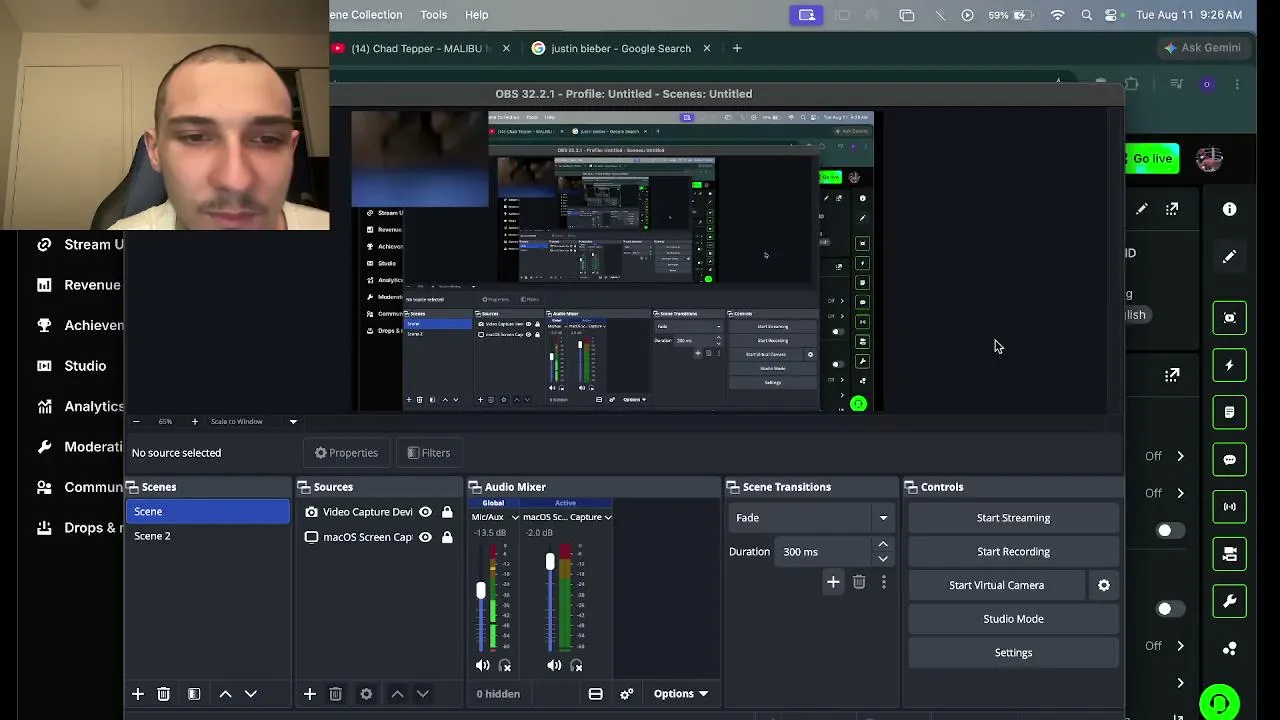Move the selected source down
The height and width of the screenshot is (720, 1280).
click(423, 694)
